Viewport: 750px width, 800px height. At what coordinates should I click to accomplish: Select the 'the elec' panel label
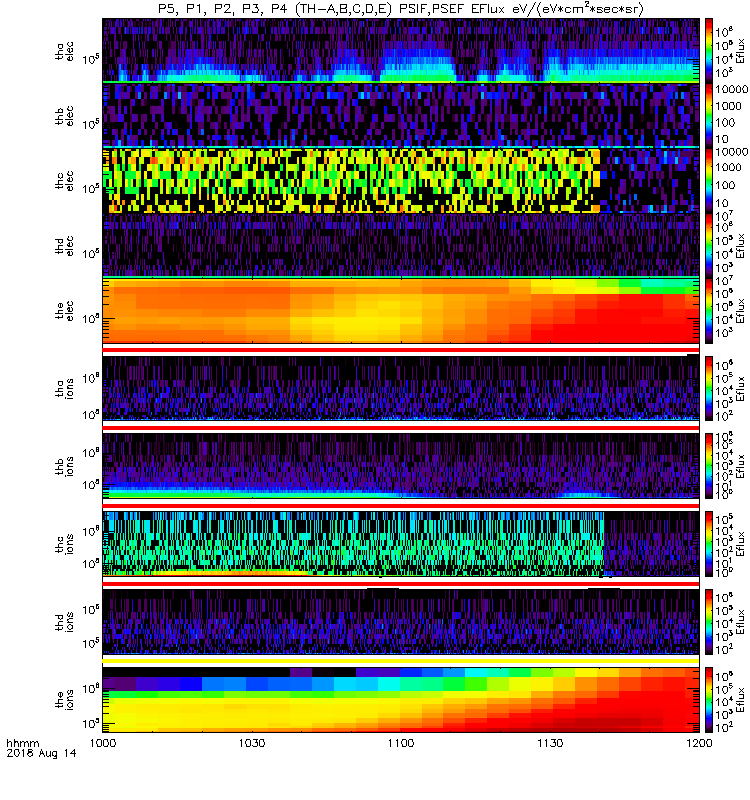[x=64, y=310]
